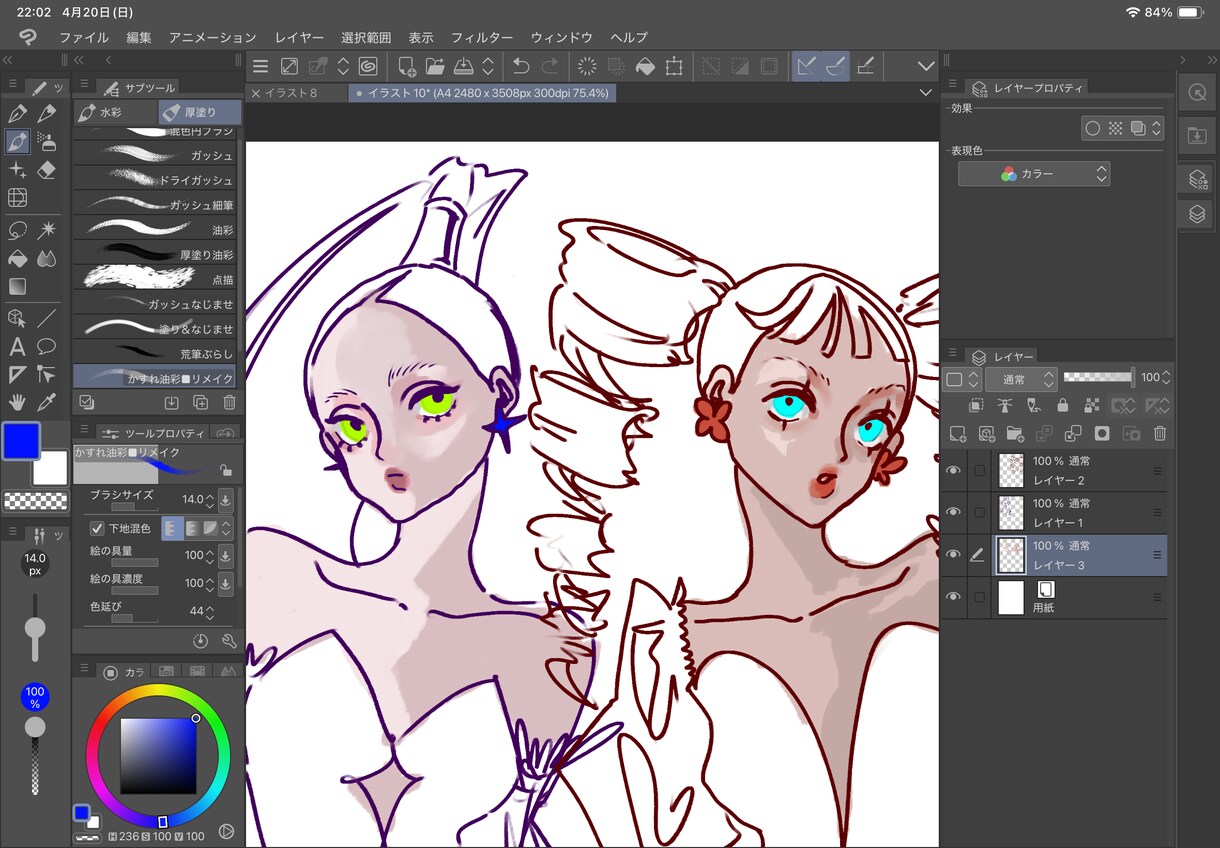Select the 油彩 brush

pyautogui.click(x=155, y=230)
